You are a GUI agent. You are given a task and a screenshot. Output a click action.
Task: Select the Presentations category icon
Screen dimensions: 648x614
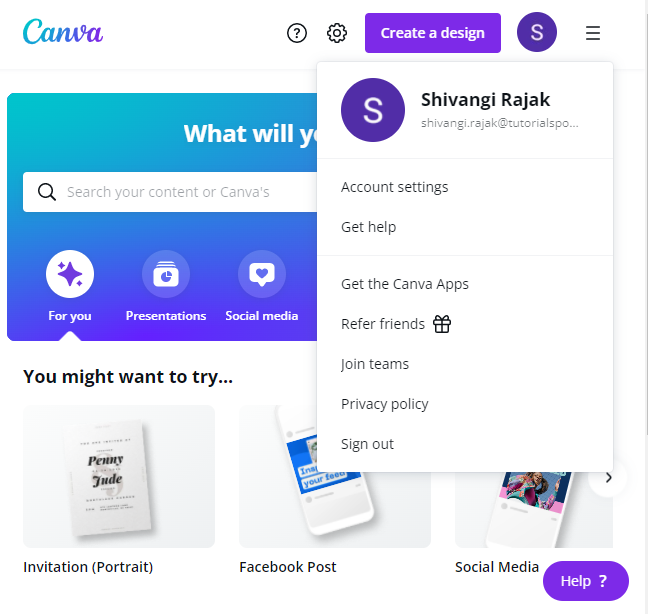pyautogui.click(x=166, y=274)
